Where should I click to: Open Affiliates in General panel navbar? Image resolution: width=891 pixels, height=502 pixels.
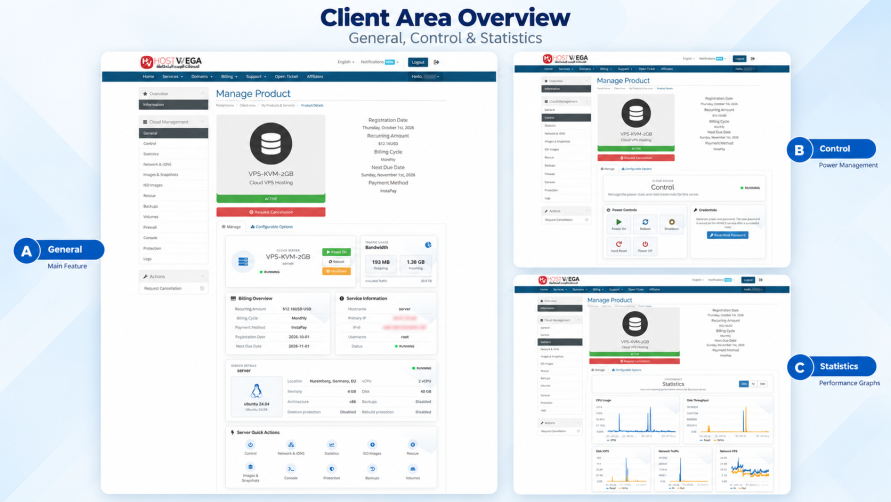click(x=315, y=76)
